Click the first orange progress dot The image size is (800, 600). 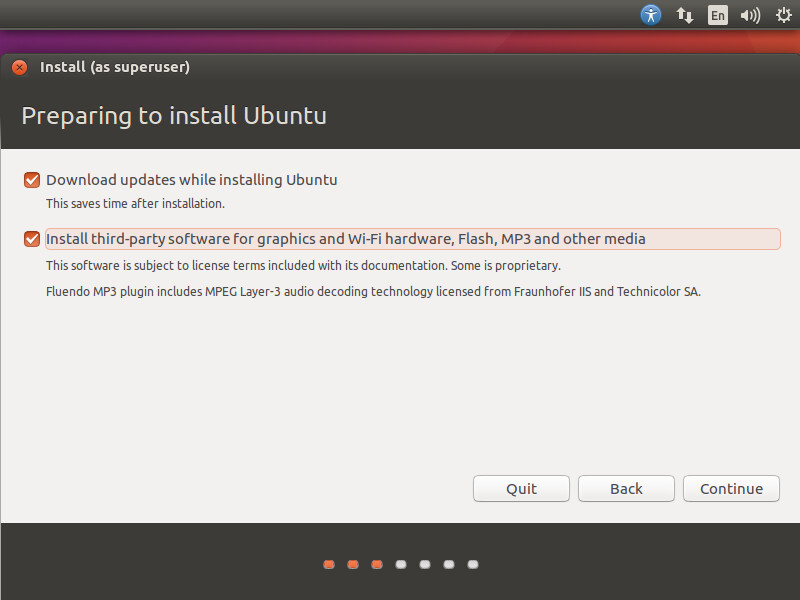[328, 564]
